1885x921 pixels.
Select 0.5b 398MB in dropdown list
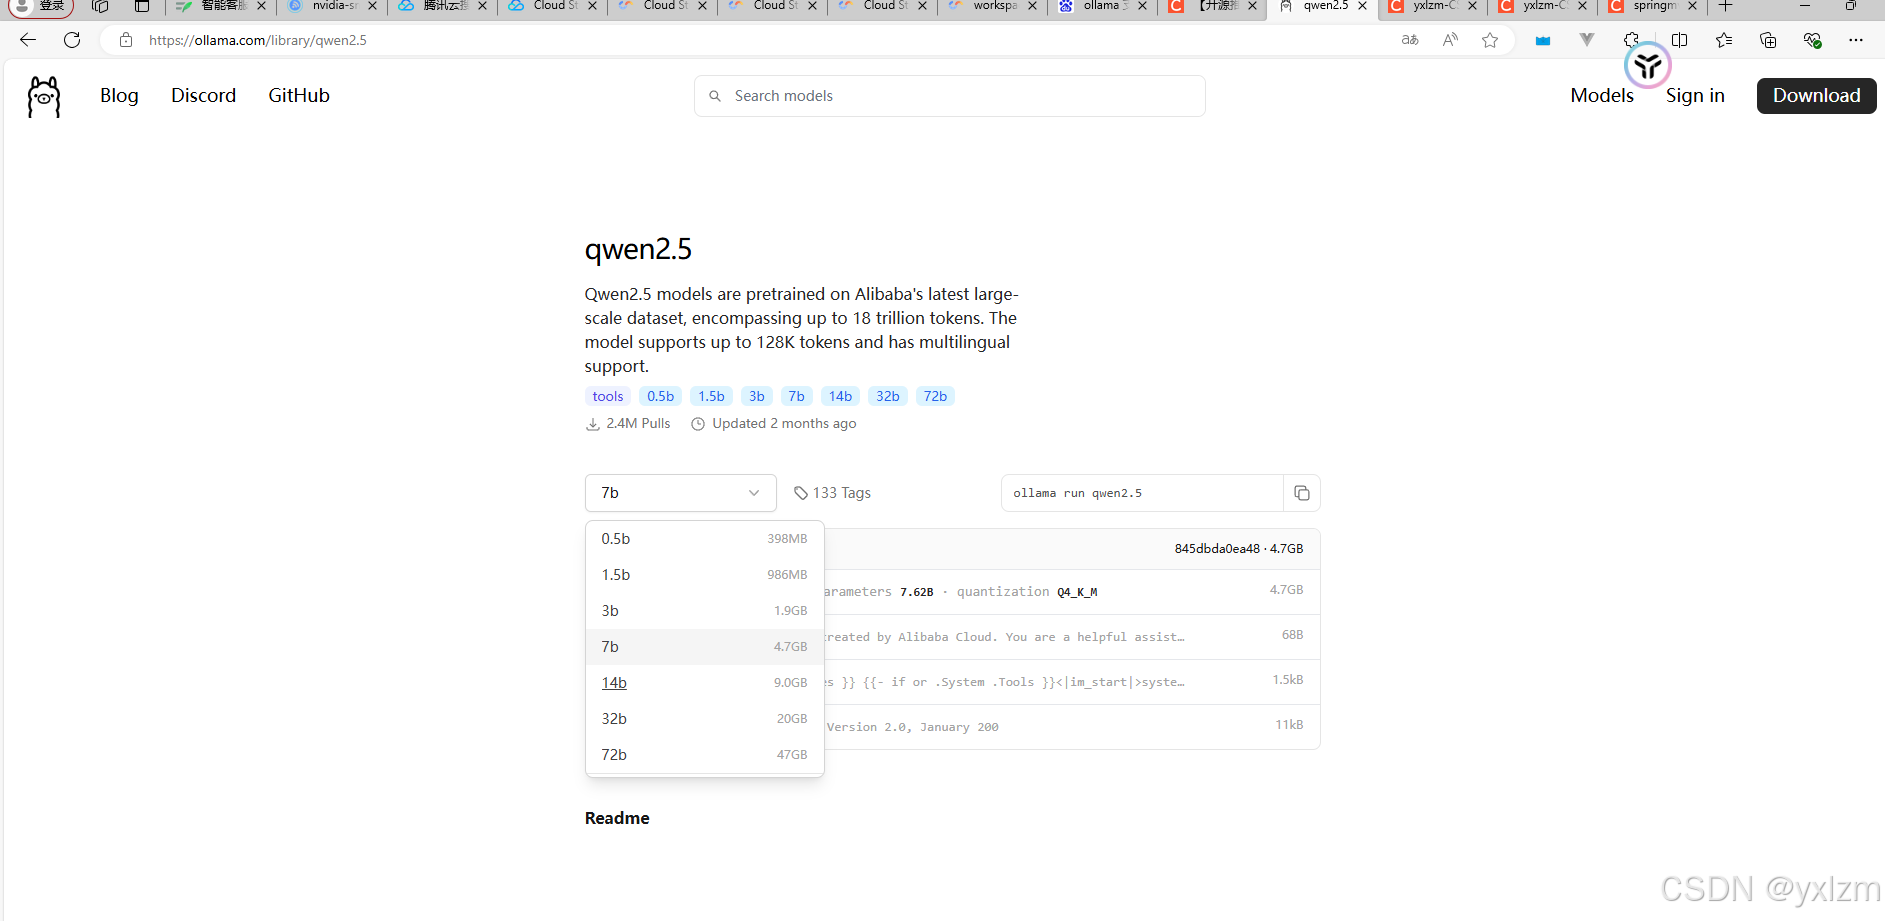[704, 539]
